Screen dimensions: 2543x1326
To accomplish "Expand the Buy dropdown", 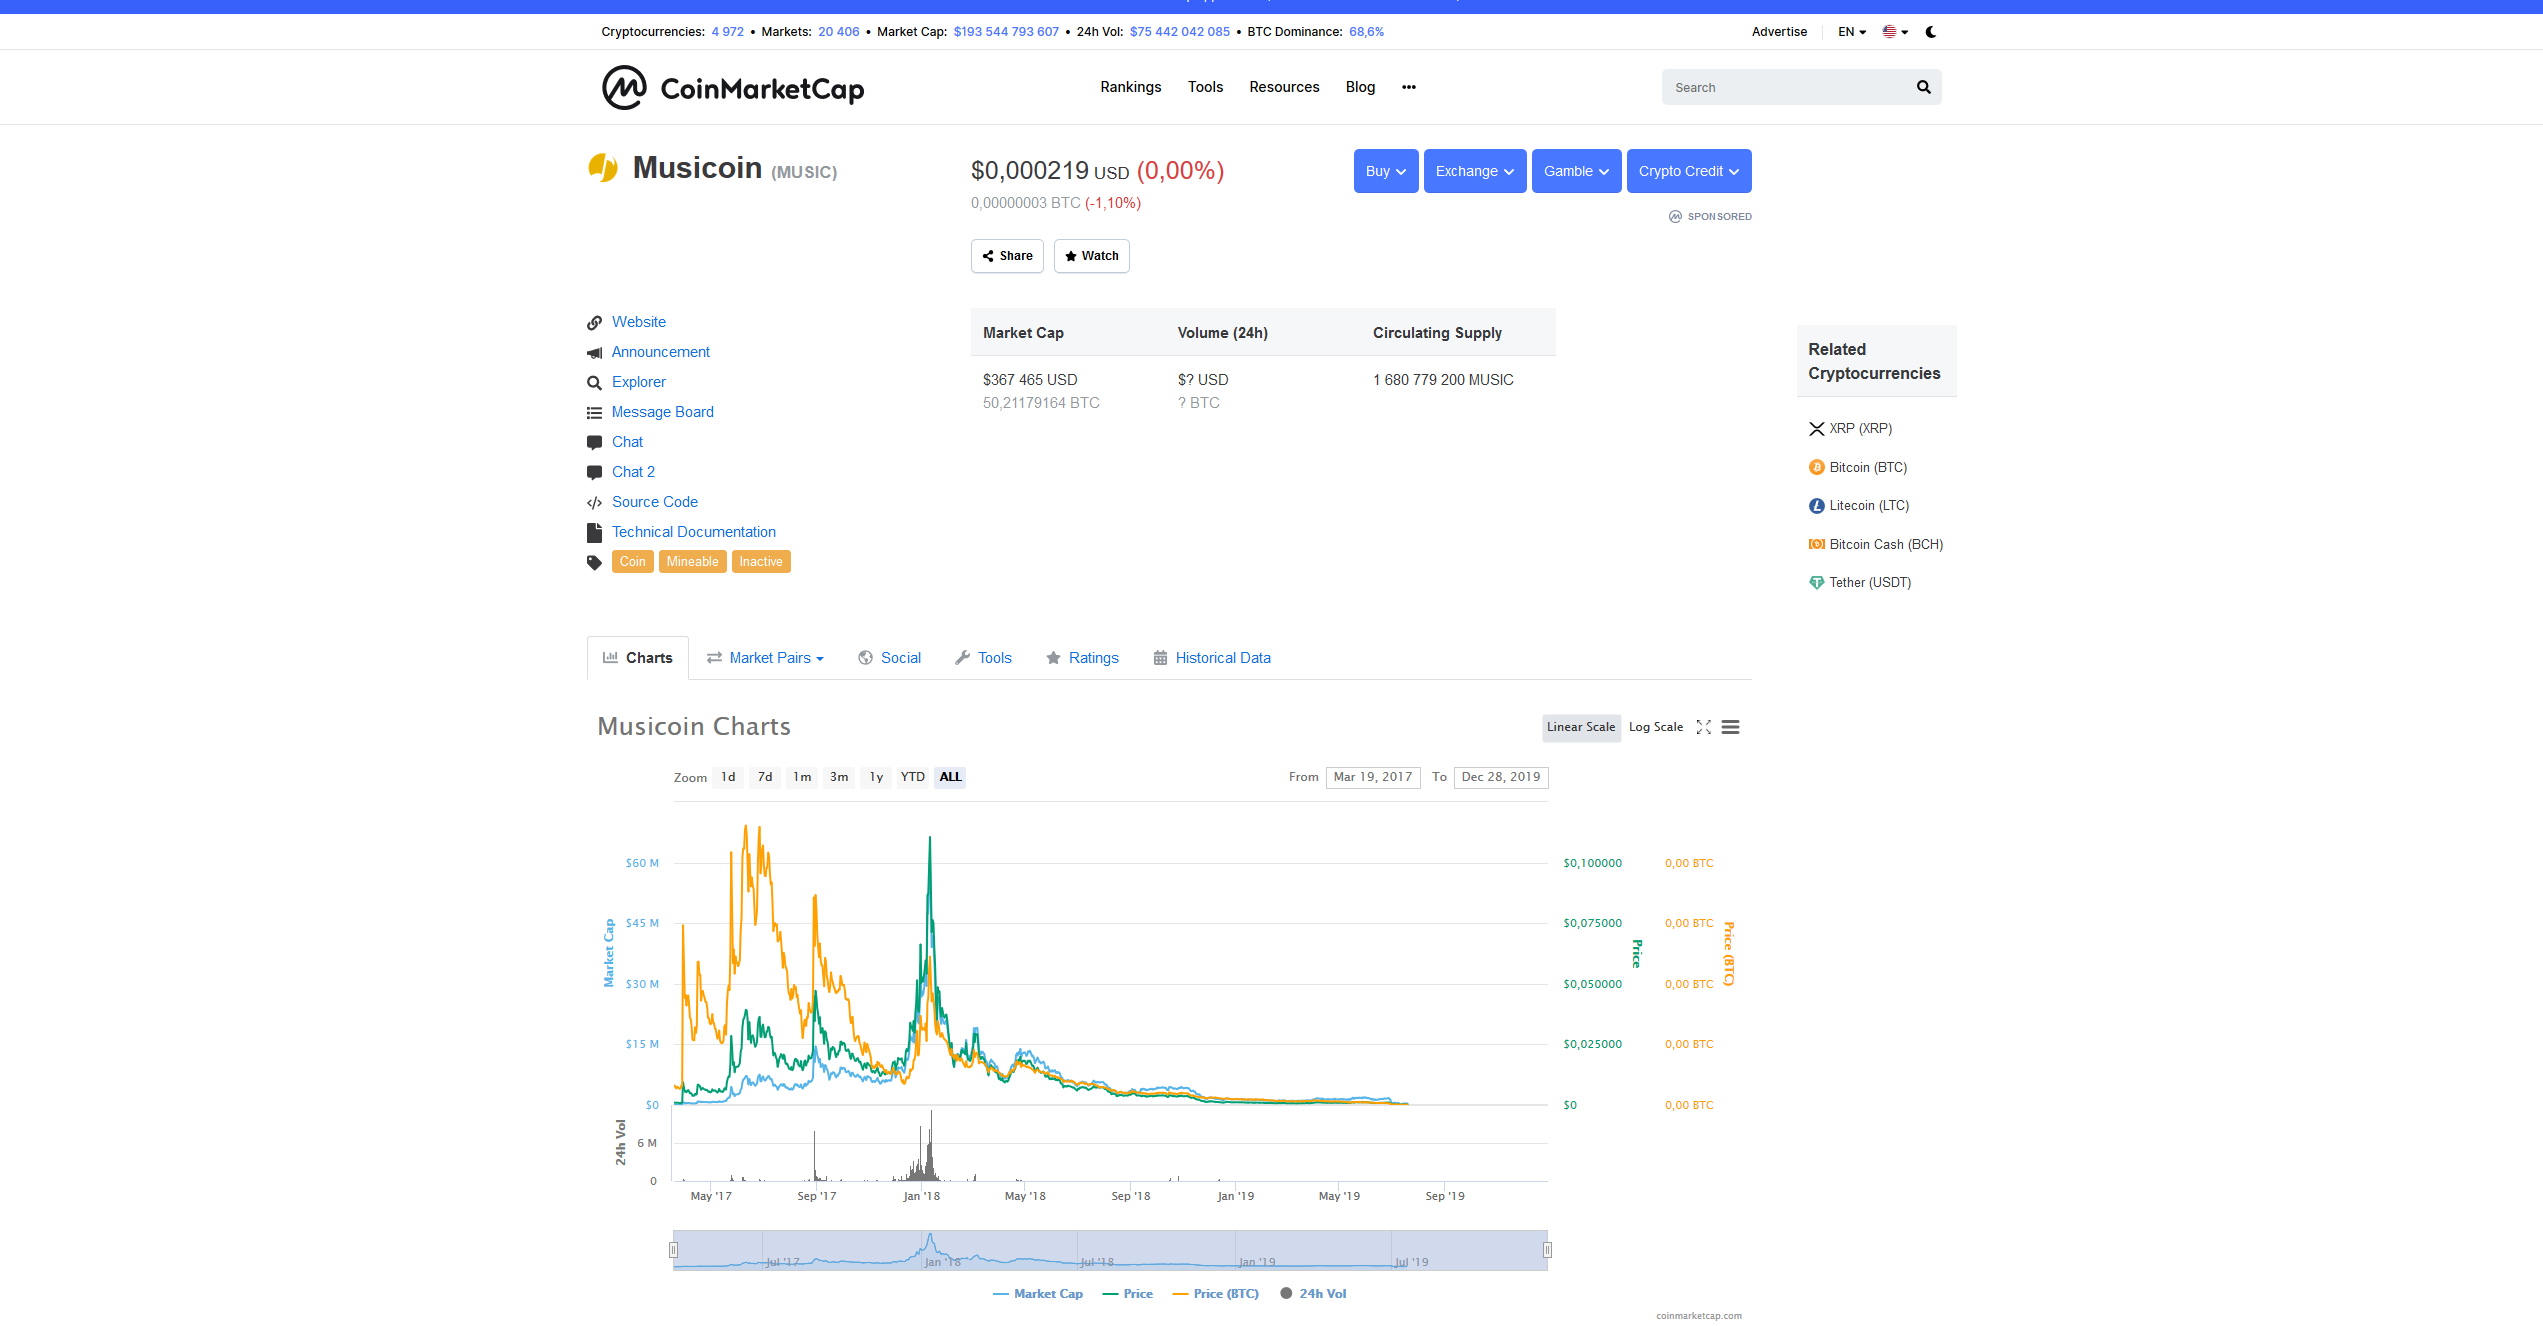I will click(1386, 171).
